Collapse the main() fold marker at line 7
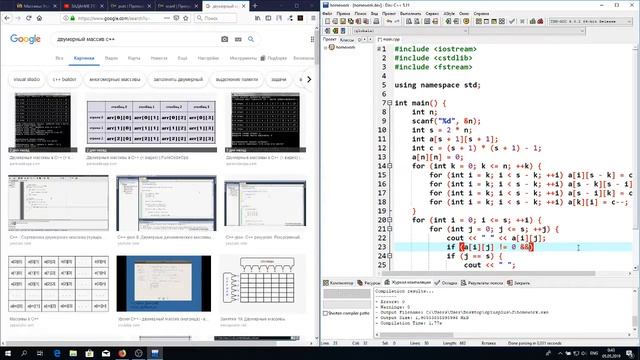 pos(390,103)
